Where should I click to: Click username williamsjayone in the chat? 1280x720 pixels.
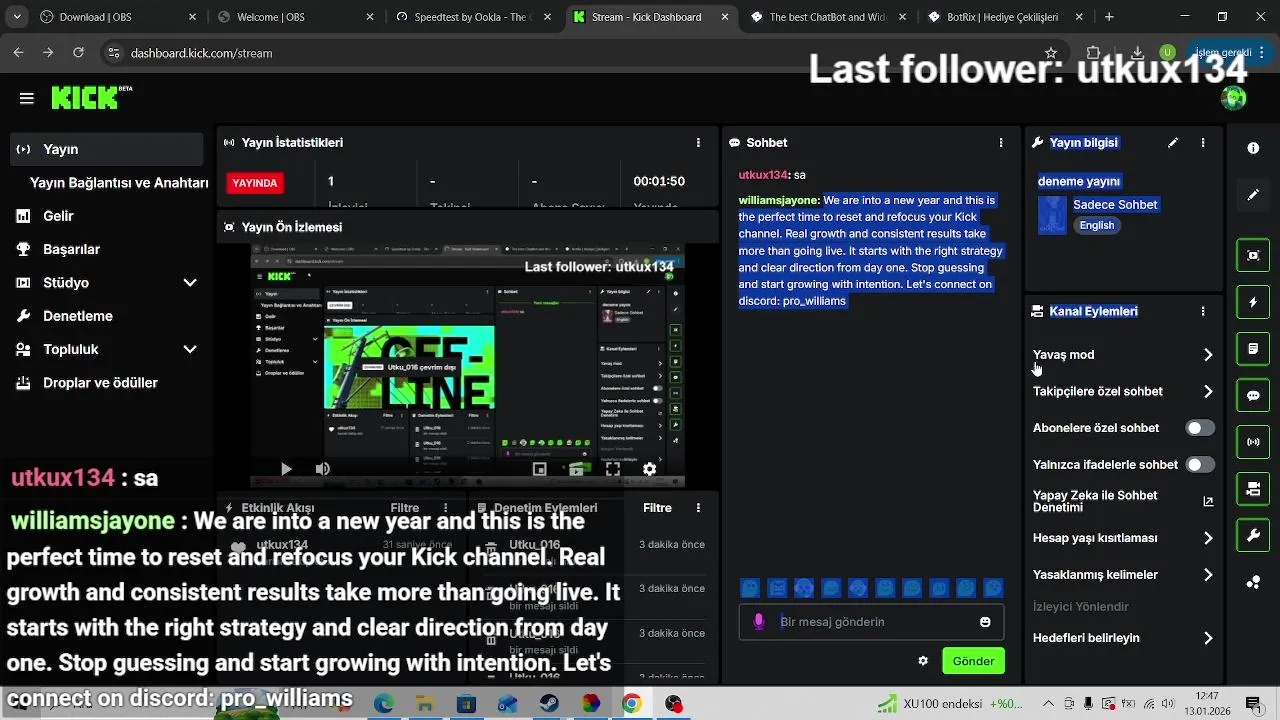point(779,200)
